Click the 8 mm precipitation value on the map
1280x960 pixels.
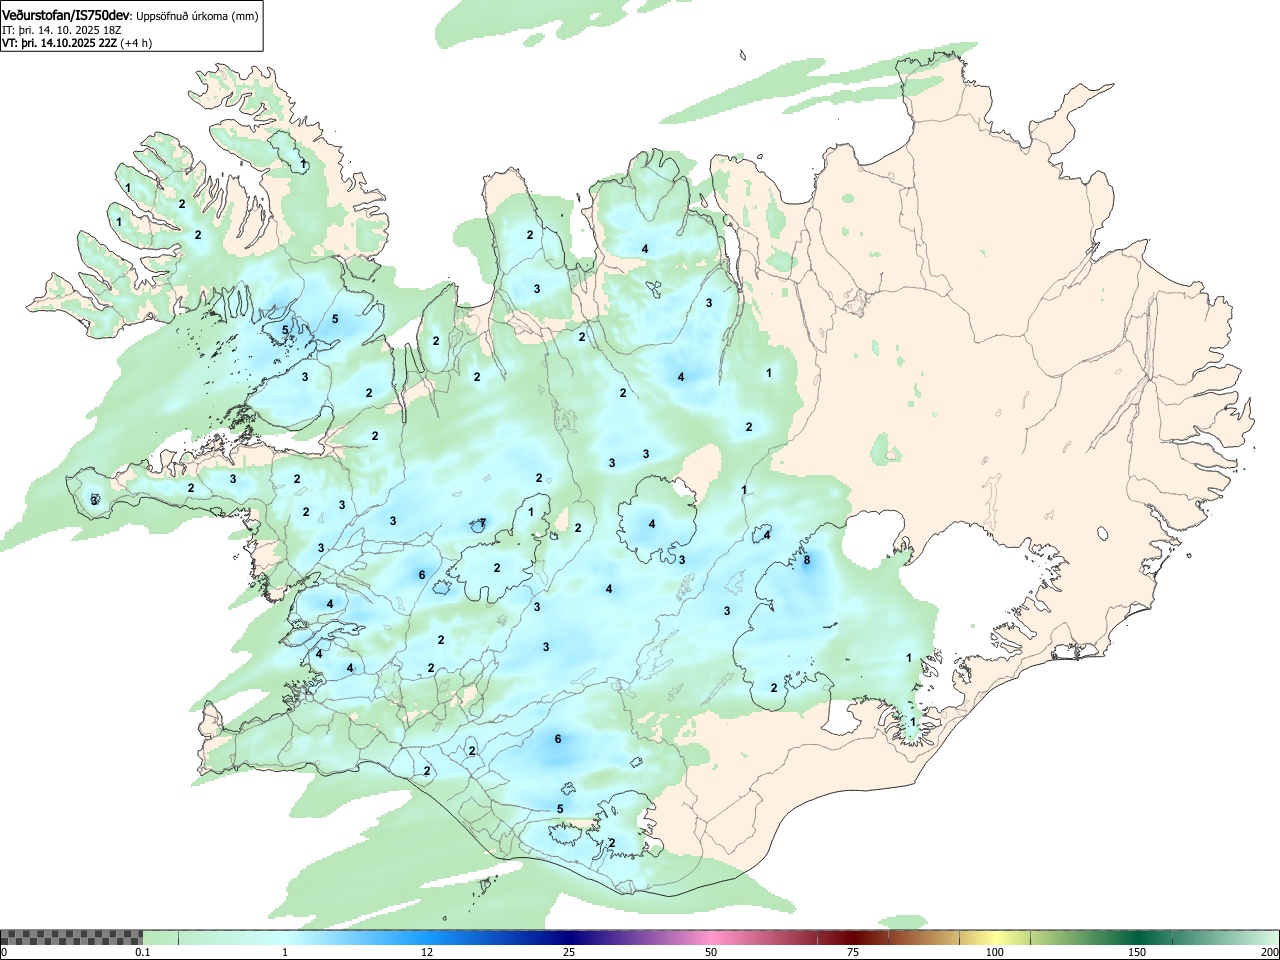pyautogui.click(x=807, y=560)
